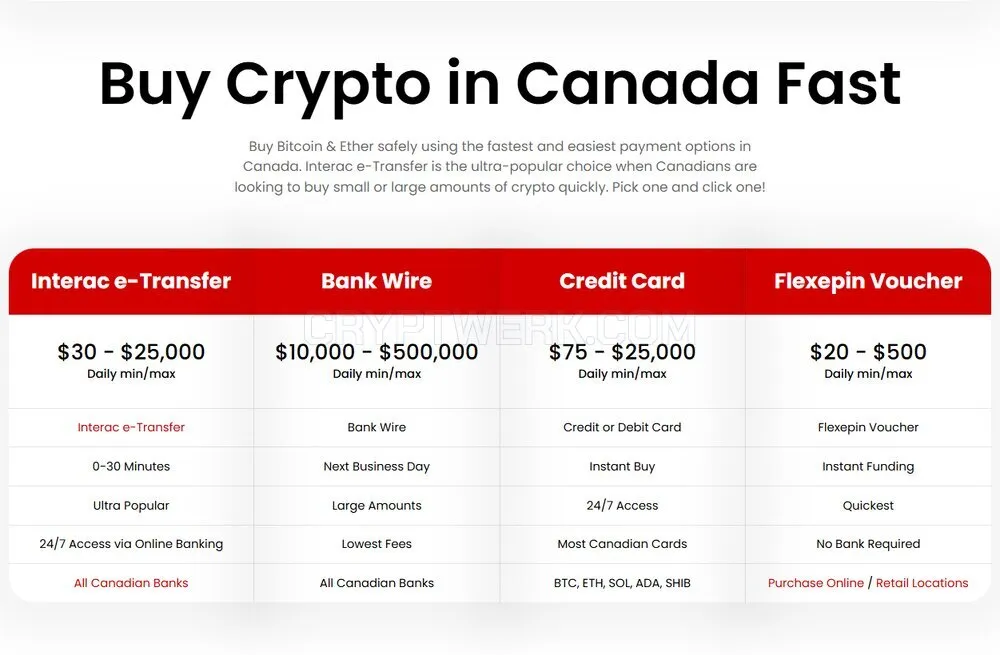Click the BTC, ETH, SOL, ADA, SHIB cell
Viewport: 1000px width, 655px height.
coord(622,583)
